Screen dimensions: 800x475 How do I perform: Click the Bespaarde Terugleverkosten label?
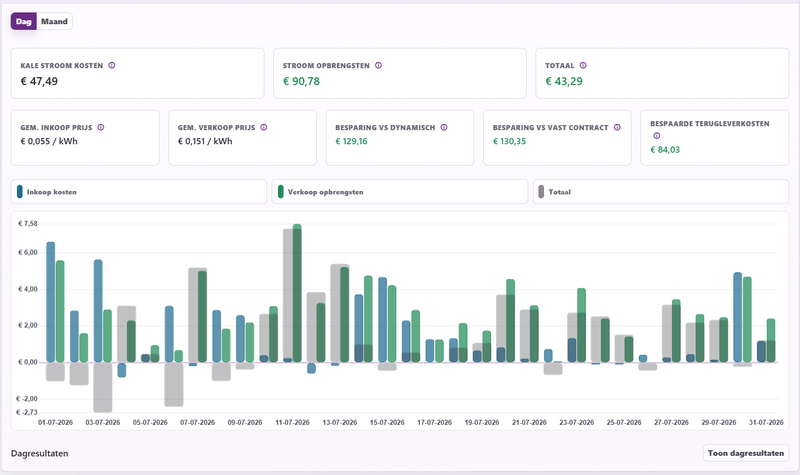point(710,123)
